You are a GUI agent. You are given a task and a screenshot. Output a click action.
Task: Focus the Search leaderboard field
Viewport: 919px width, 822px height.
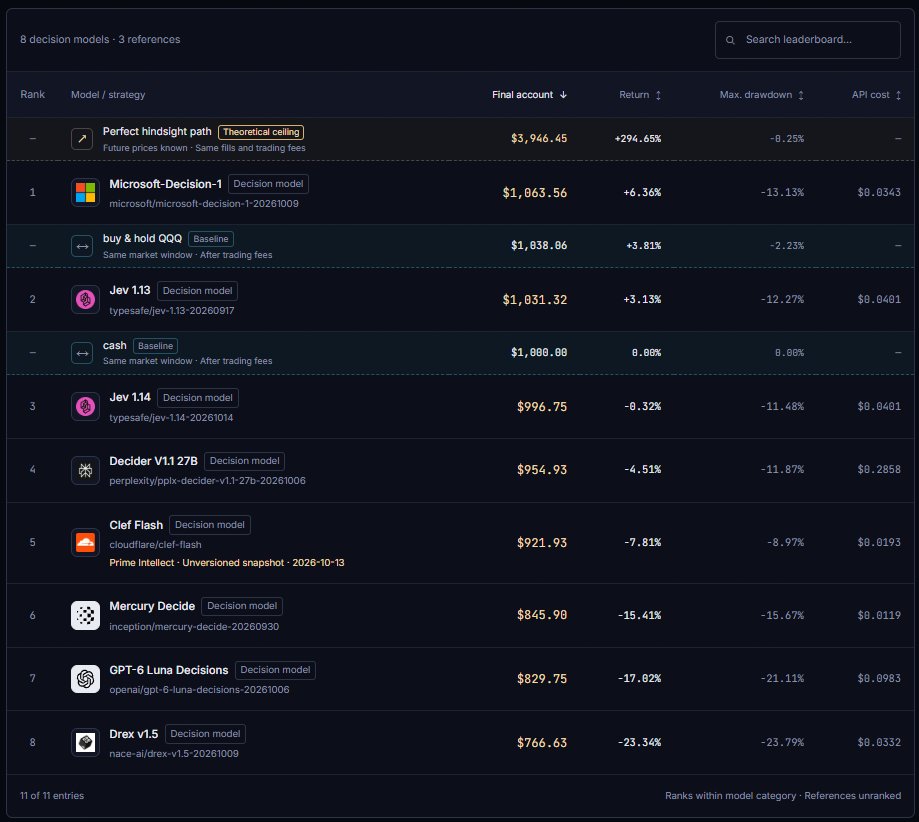tap(808, 40)
